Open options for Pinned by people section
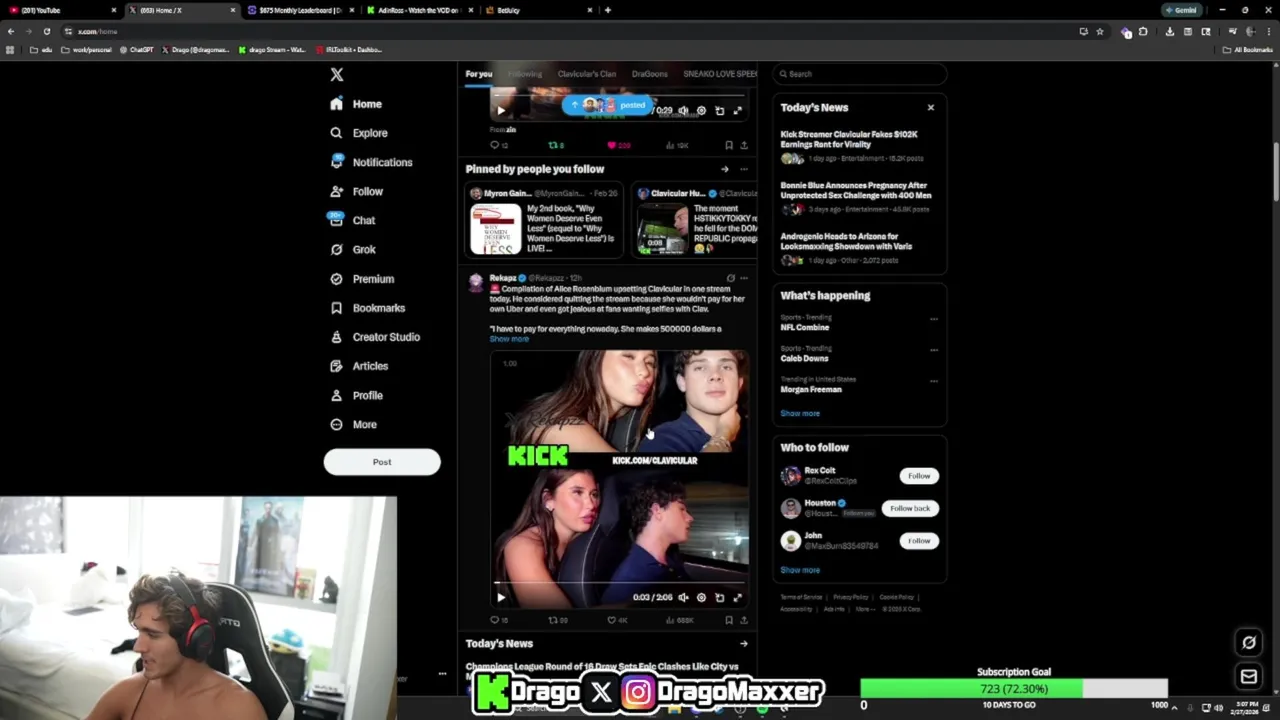 coord(744,169)
